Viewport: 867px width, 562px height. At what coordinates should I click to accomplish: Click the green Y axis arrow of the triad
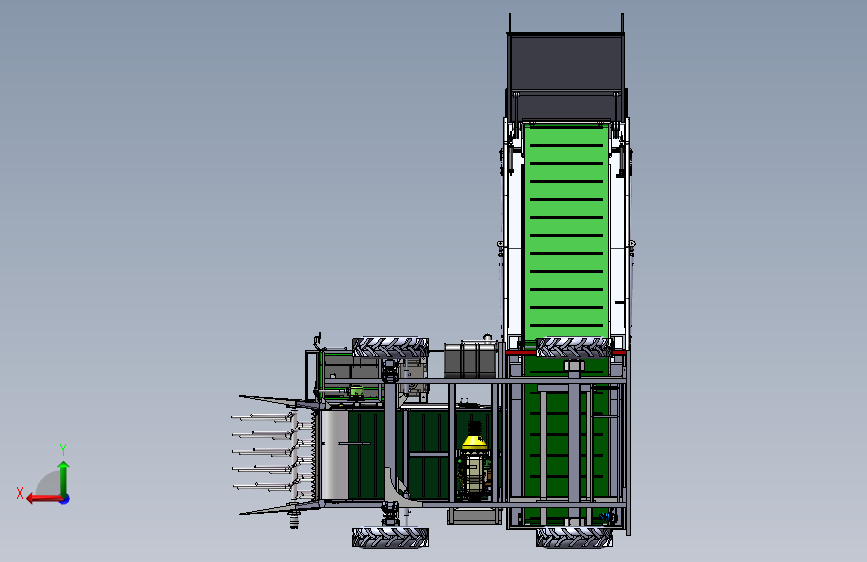point(64,478)
